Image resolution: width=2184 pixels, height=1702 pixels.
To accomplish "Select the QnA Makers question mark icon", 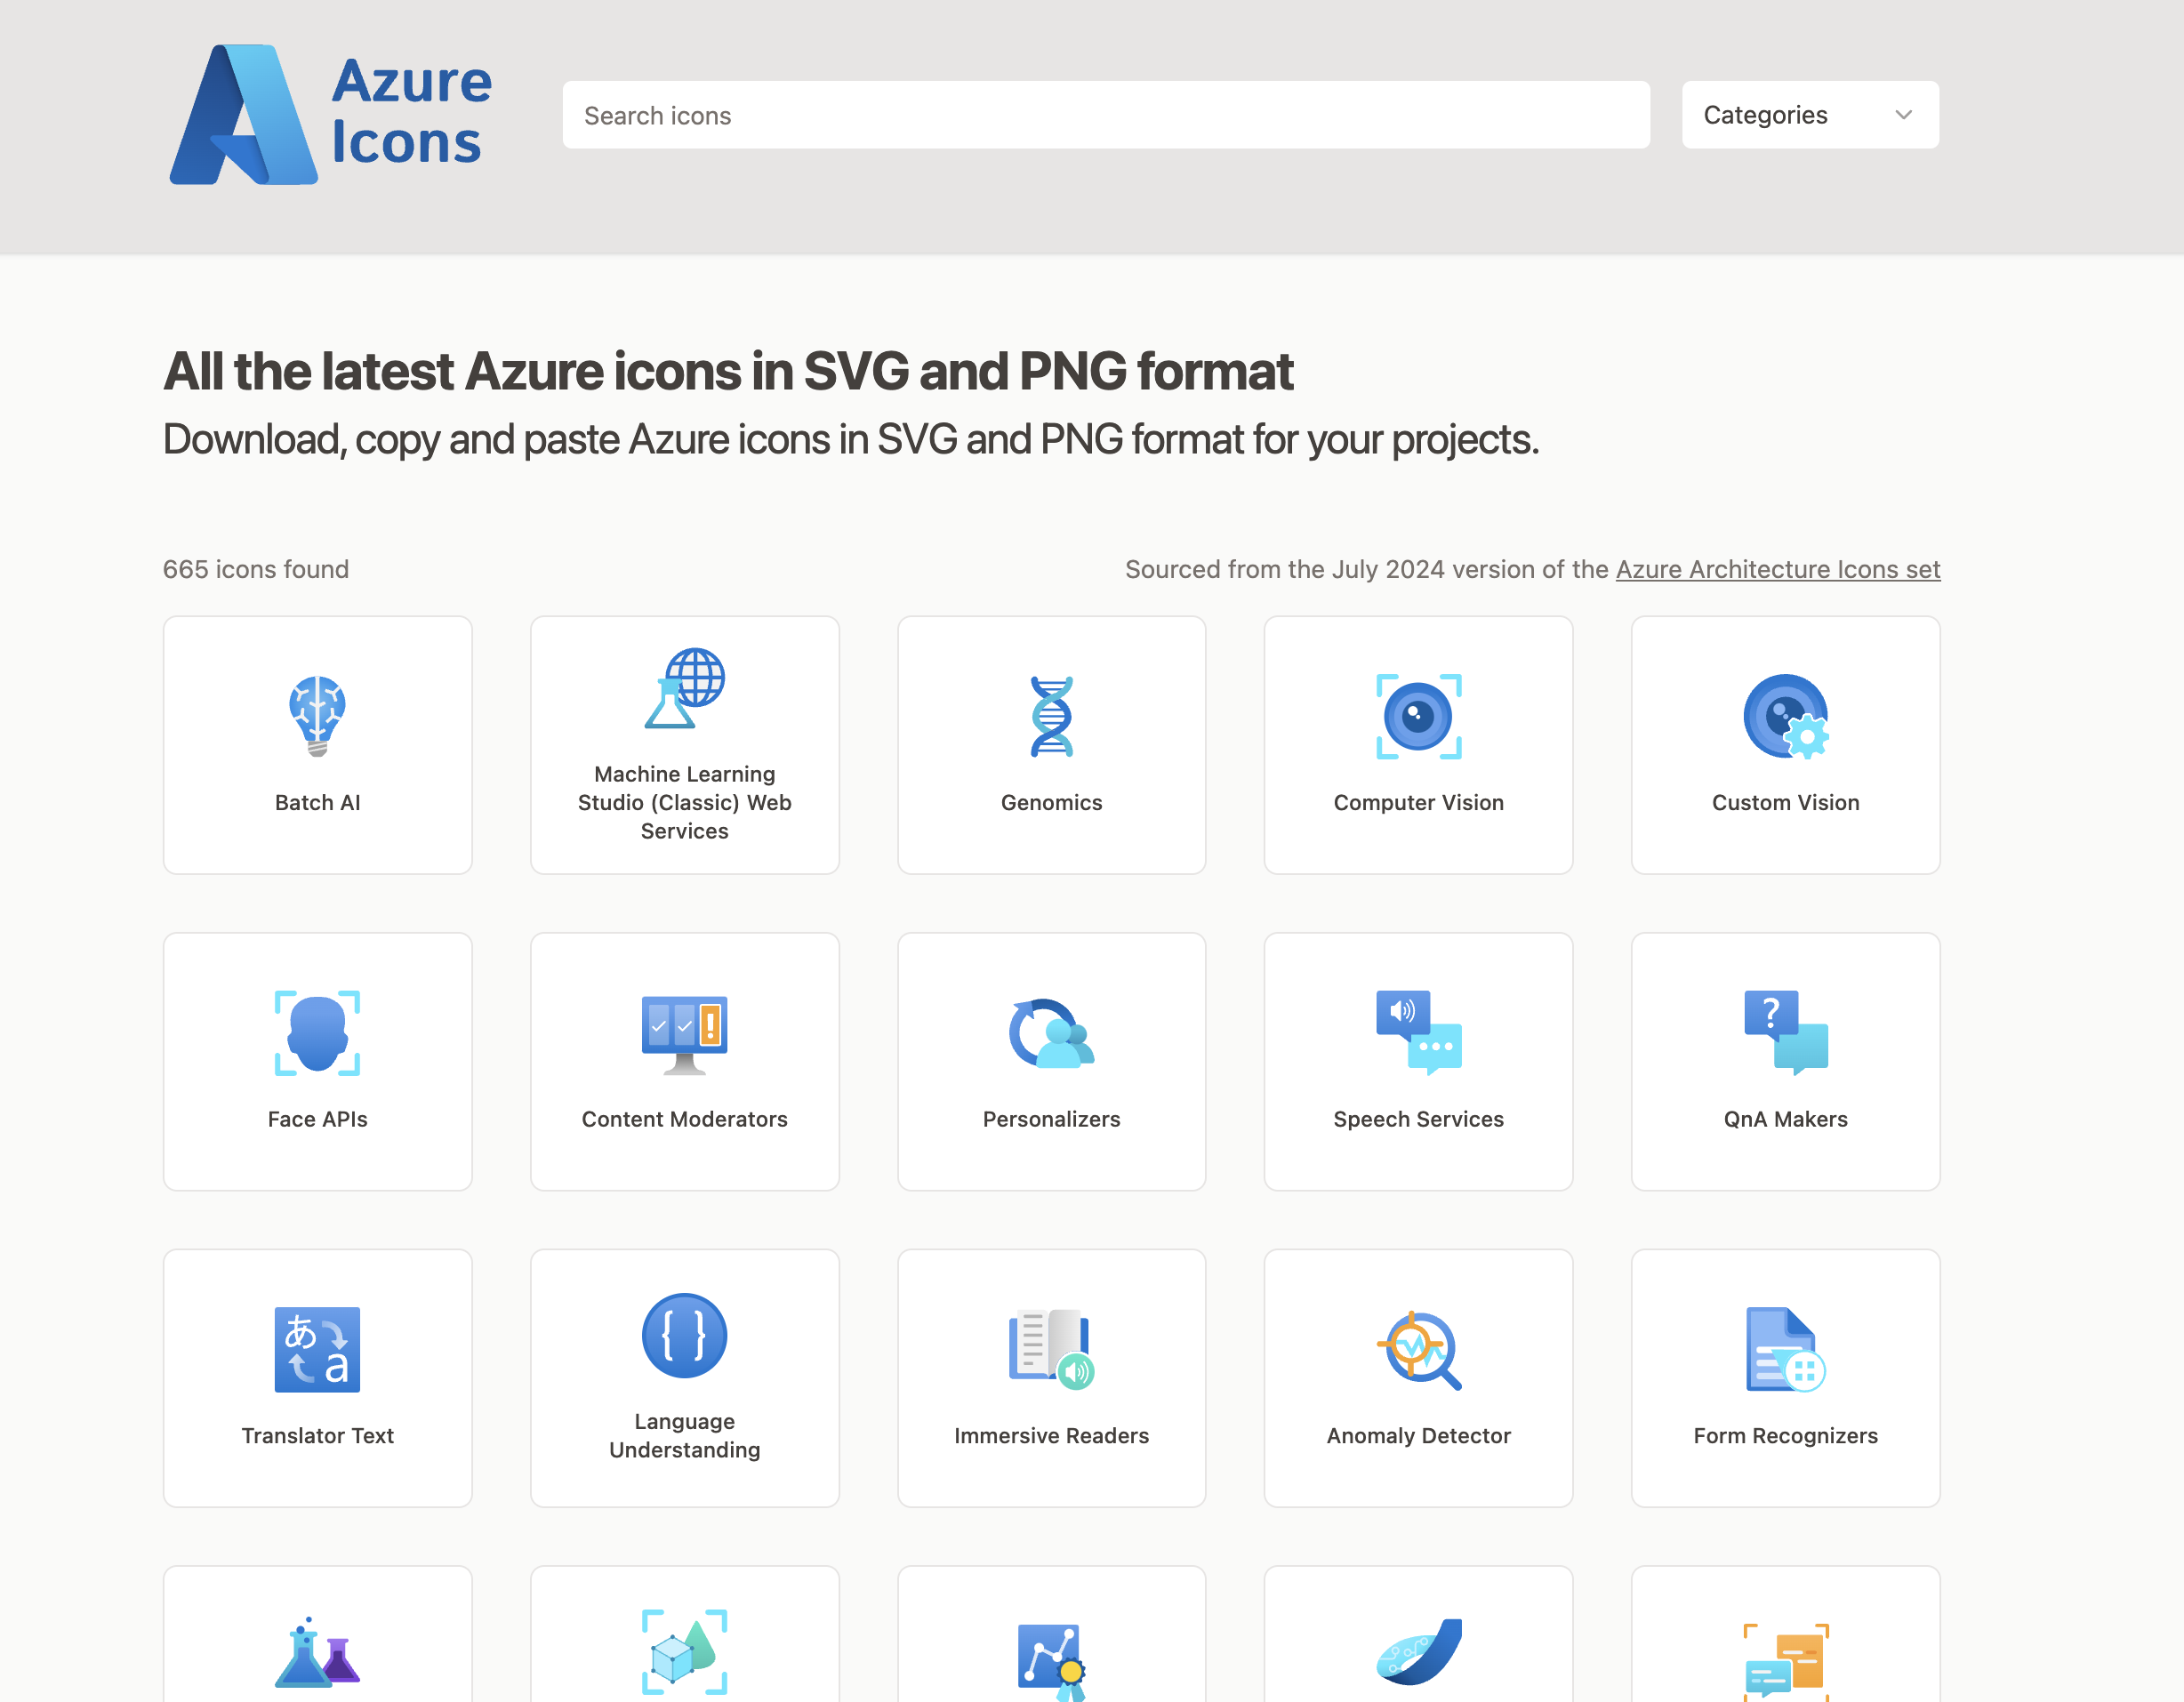I will click(x=1785, y=1033).
